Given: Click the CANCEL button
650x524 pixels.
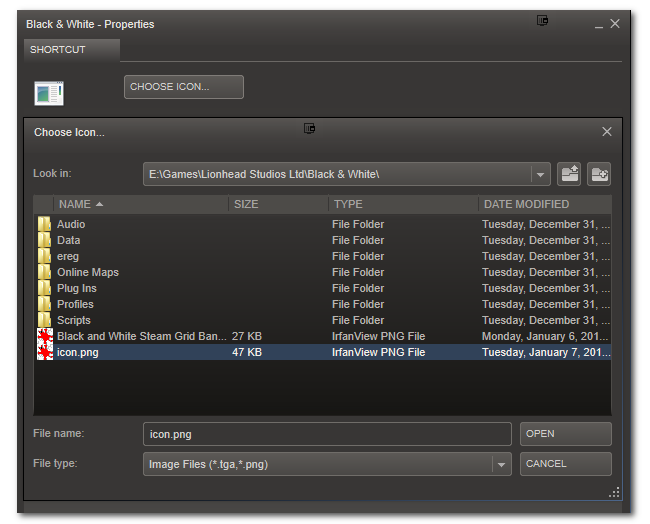Looking at the screenshot, I should tap(565, 464).
